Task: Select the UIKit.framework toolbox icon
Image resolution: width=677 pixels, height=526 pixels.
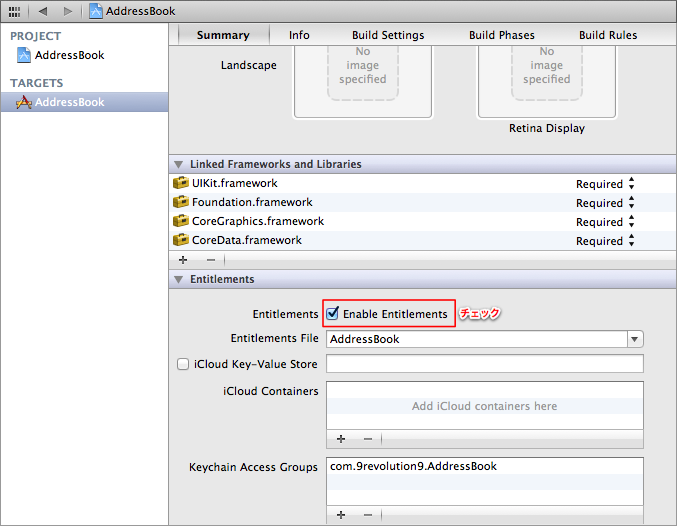Action: tap(181, 183)
